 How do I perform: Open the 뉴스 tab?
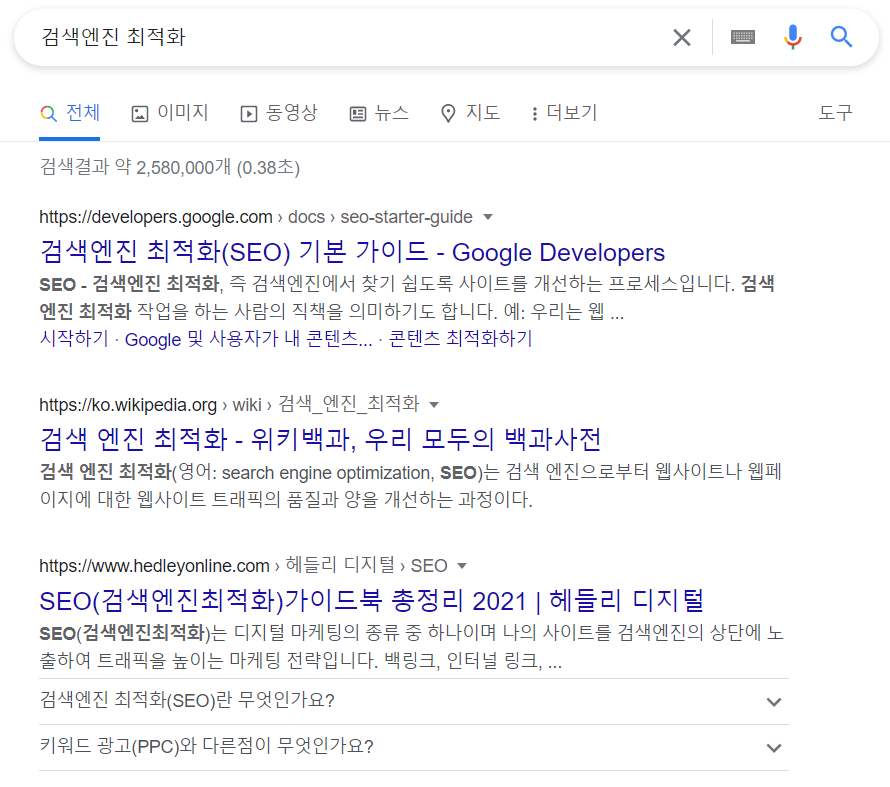(379, 113)
